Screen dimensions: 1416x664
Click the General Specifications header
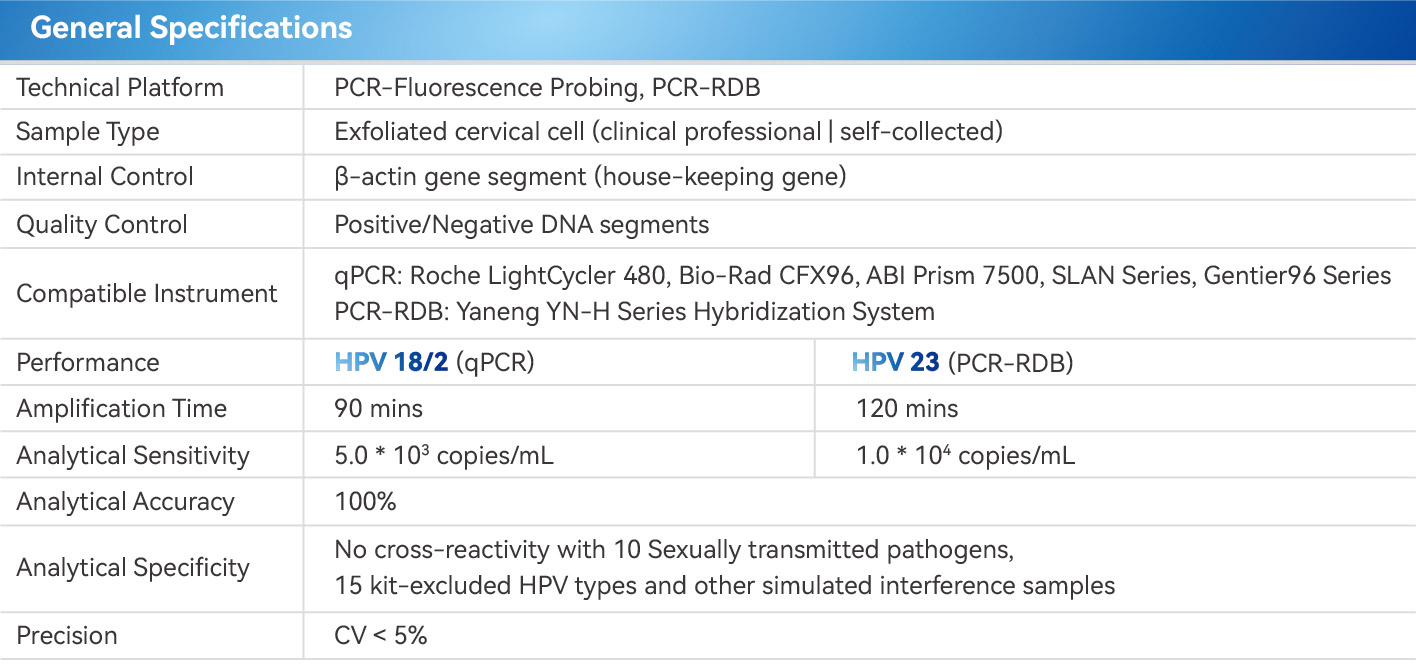click(x=191, y=28)
